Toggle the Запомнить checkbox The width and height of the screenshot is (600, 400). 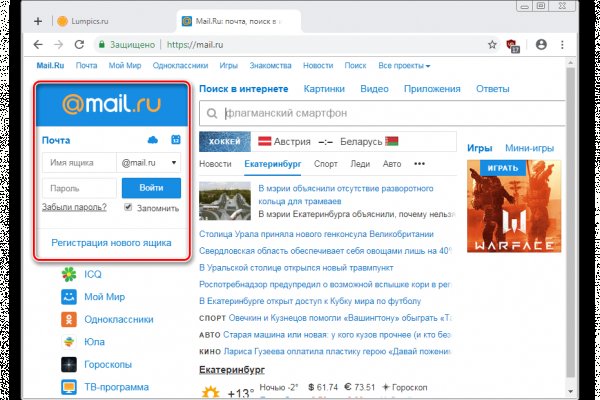tap(128, 208)
